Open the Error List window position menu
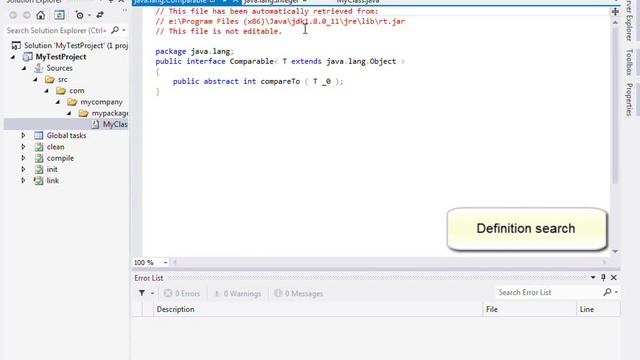640x360 pixels. 593,278
